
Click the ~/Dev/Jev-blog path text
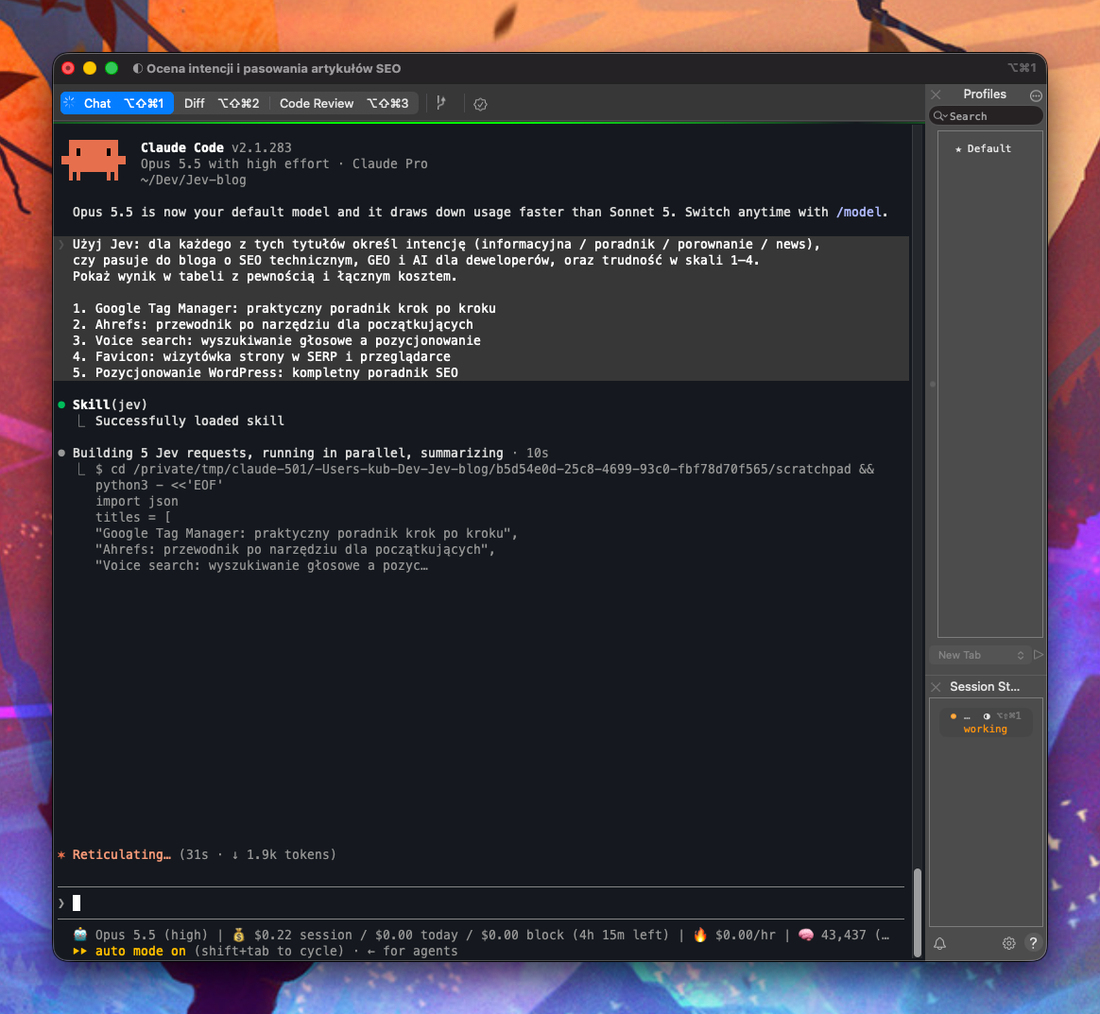194,180
